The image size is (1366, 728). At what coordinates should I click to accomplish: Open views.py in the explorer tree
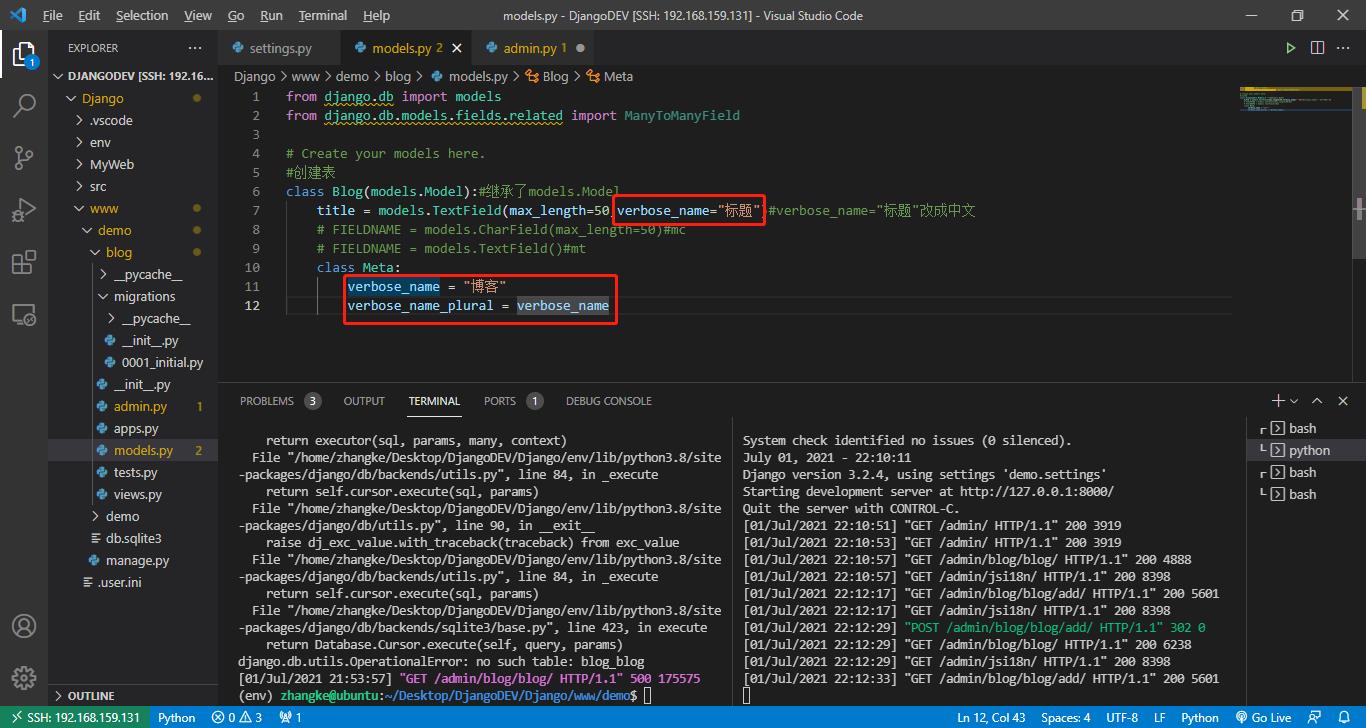pyautogui.click(x=133, y=494)
